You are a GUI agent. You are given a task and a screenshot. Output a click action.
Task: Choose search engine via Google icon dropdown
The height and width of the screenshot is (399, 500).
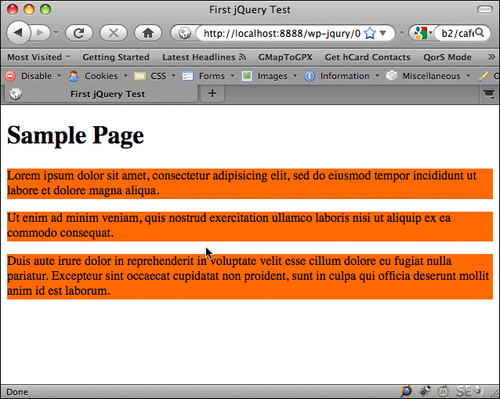423,33
